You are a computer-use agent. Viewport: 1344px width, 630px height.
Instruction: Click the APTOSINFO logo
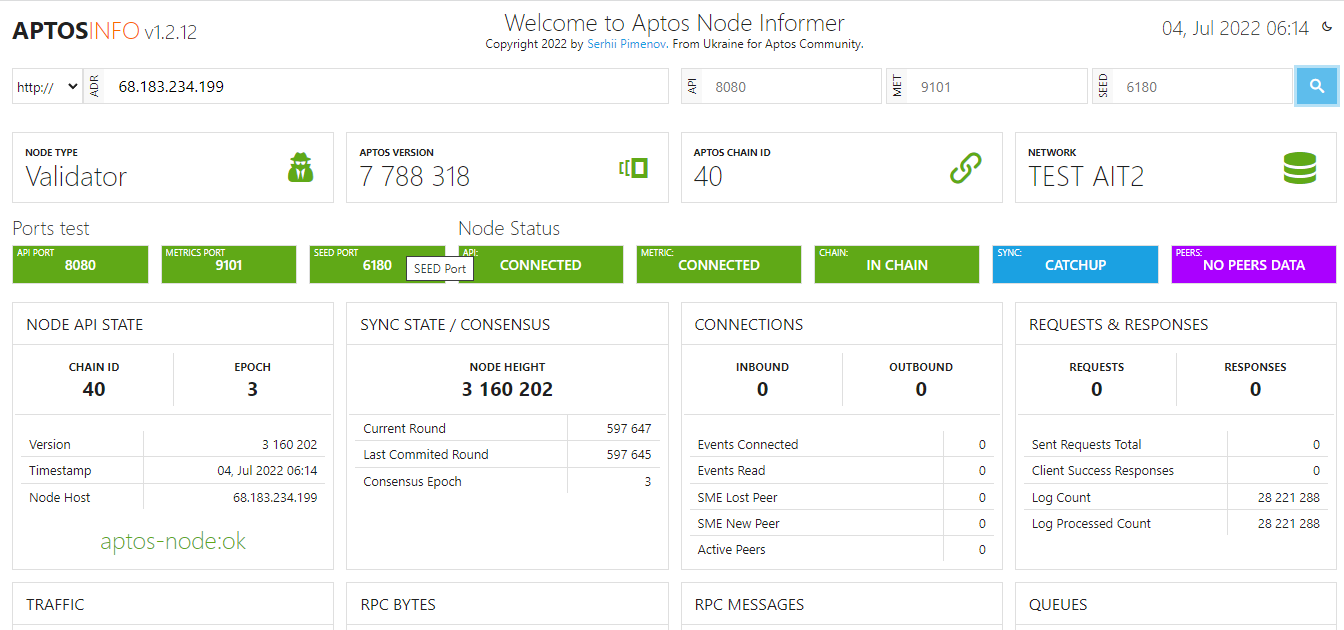click(75, 31)
